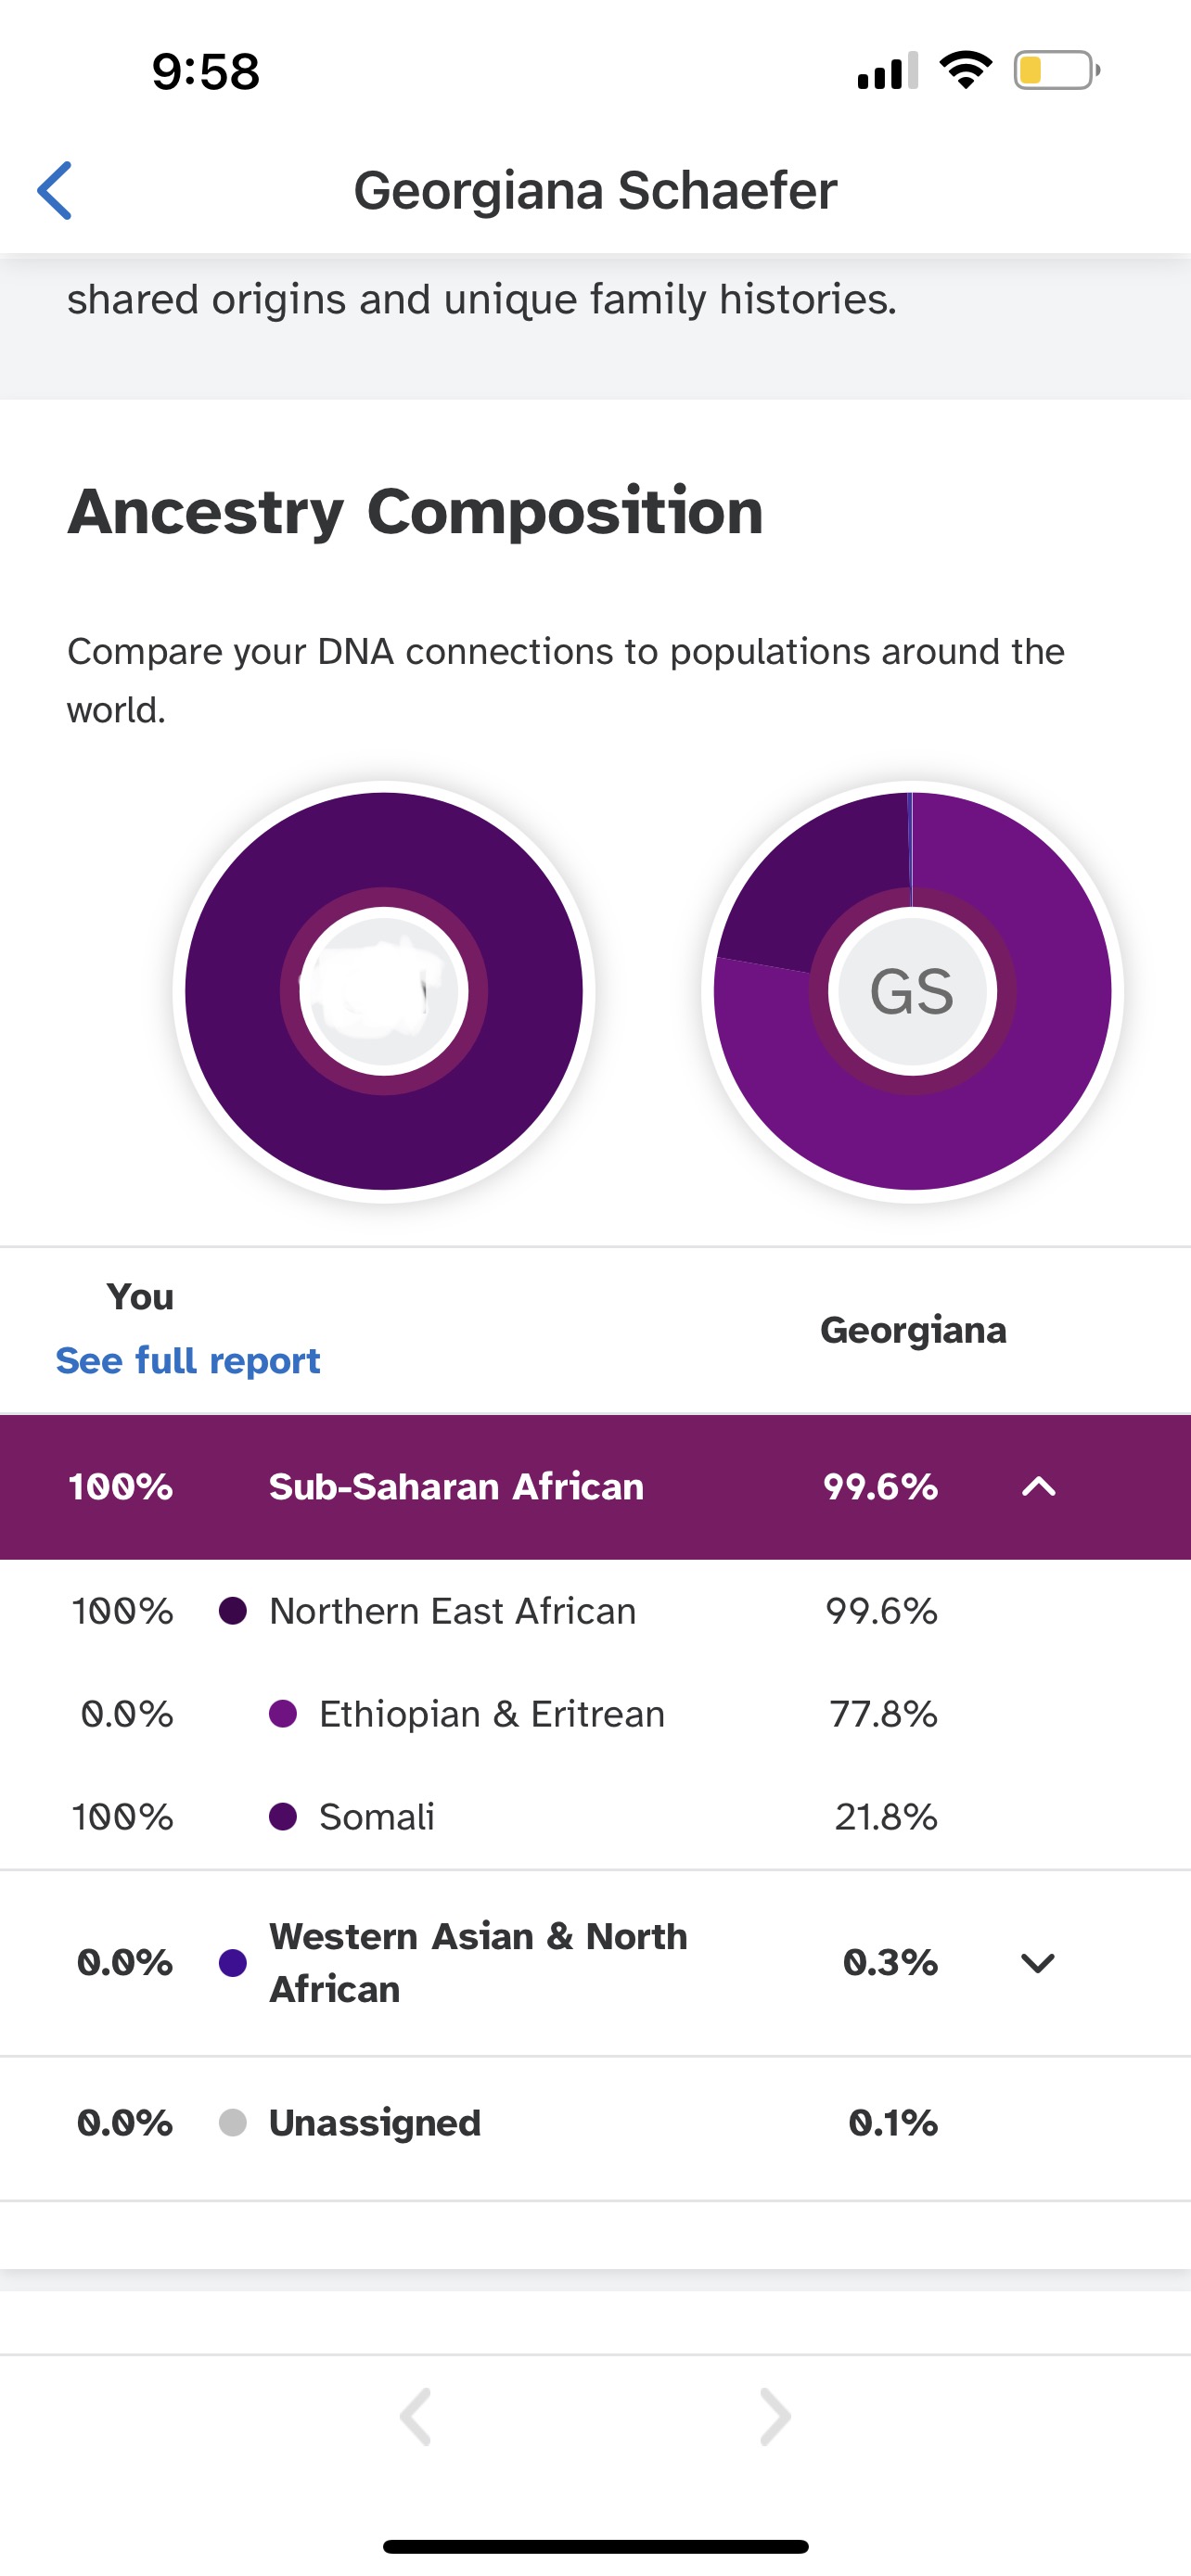Select the Northern East African row

tap(595, 1611)
